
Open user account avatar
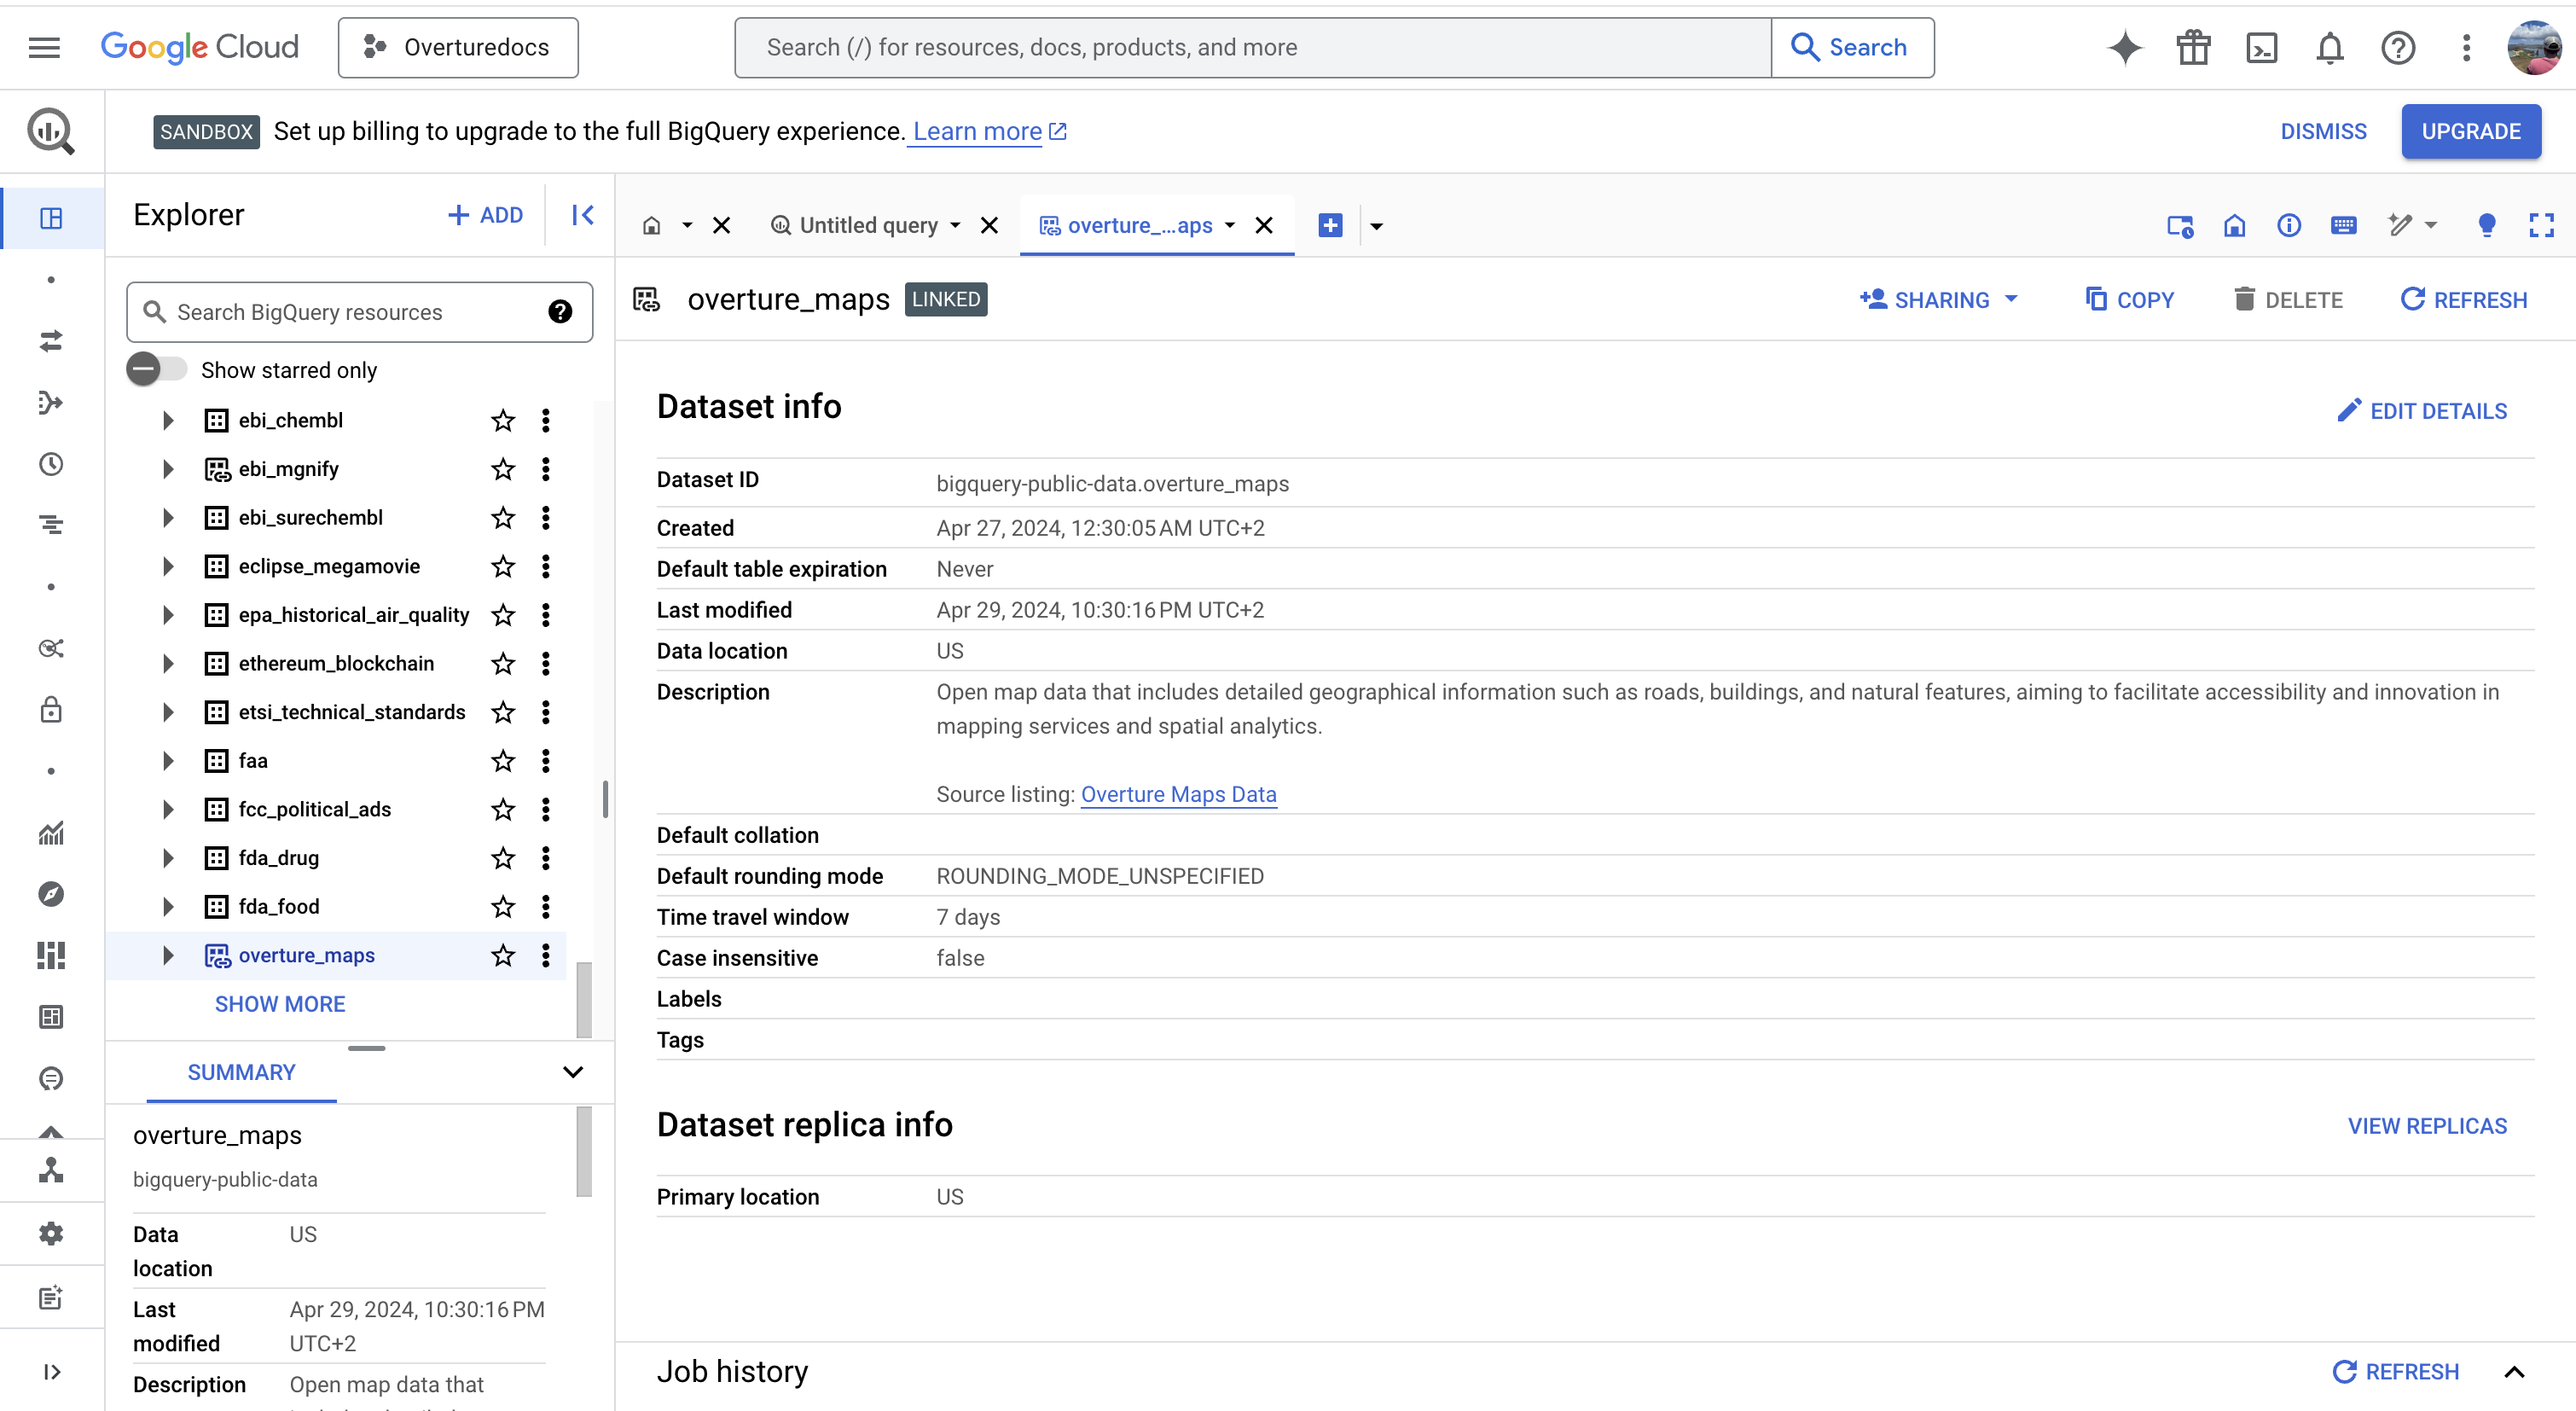click(x=2535, y=47)
